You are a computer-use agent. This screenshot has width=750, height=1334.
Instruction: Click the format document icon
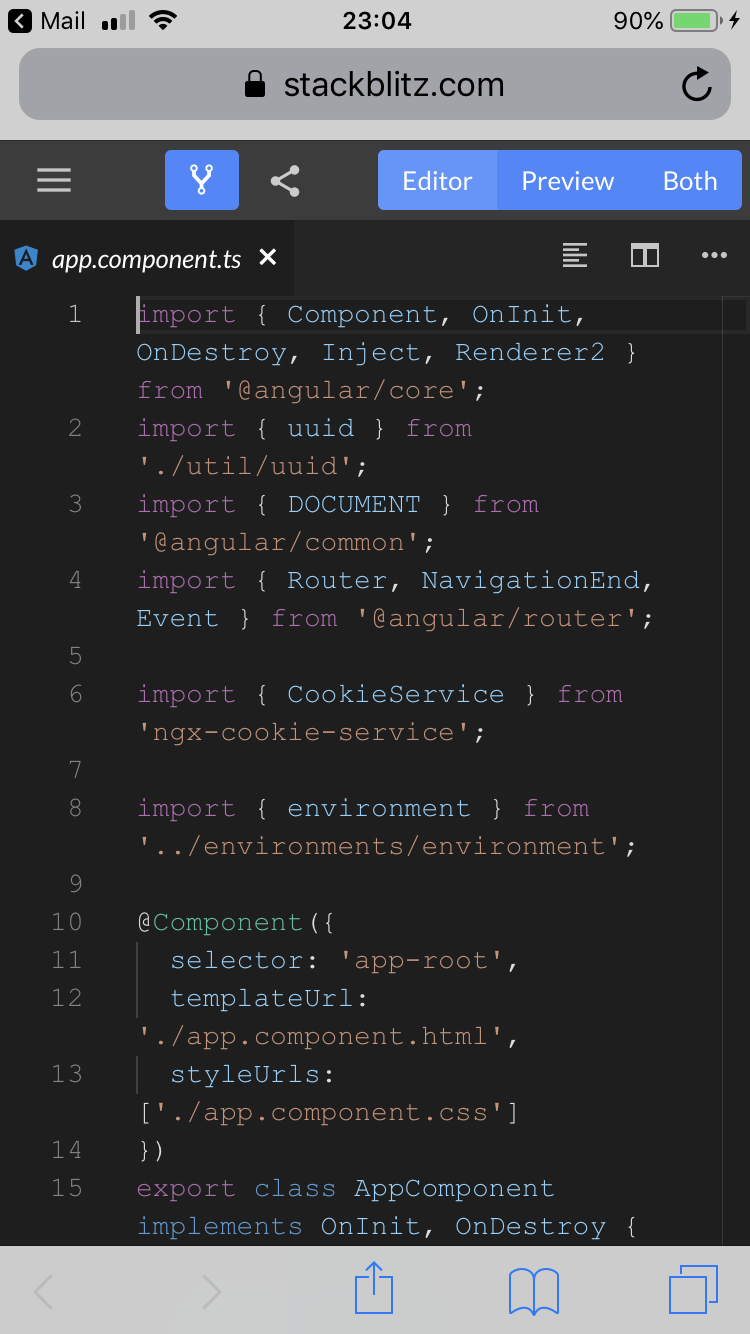coord(575,256)
